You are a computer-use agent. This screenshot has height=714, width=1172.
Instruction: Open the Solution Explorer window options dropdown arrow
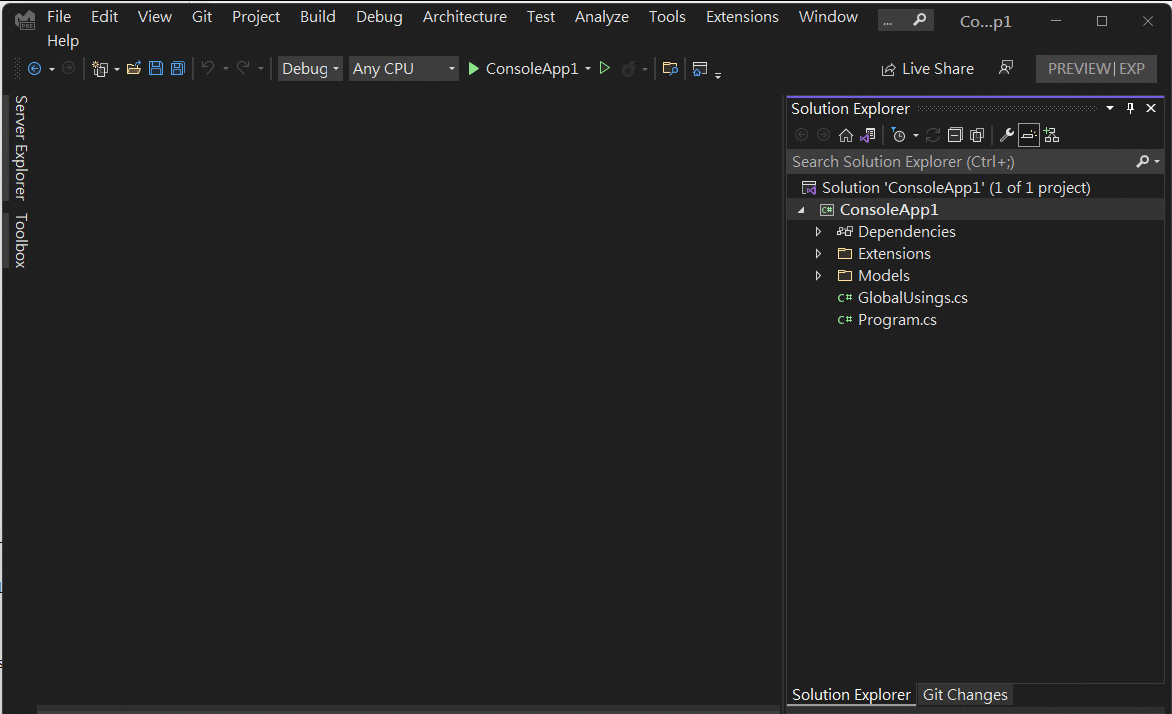pos(1110,108)
